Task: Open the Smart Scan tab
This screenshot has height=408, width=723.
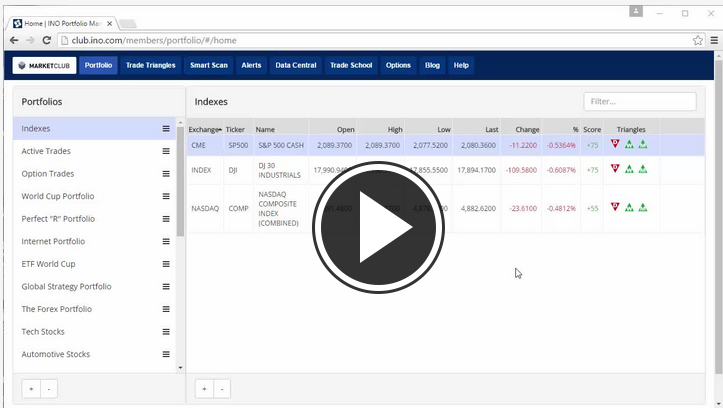Action: click(209, 66)
